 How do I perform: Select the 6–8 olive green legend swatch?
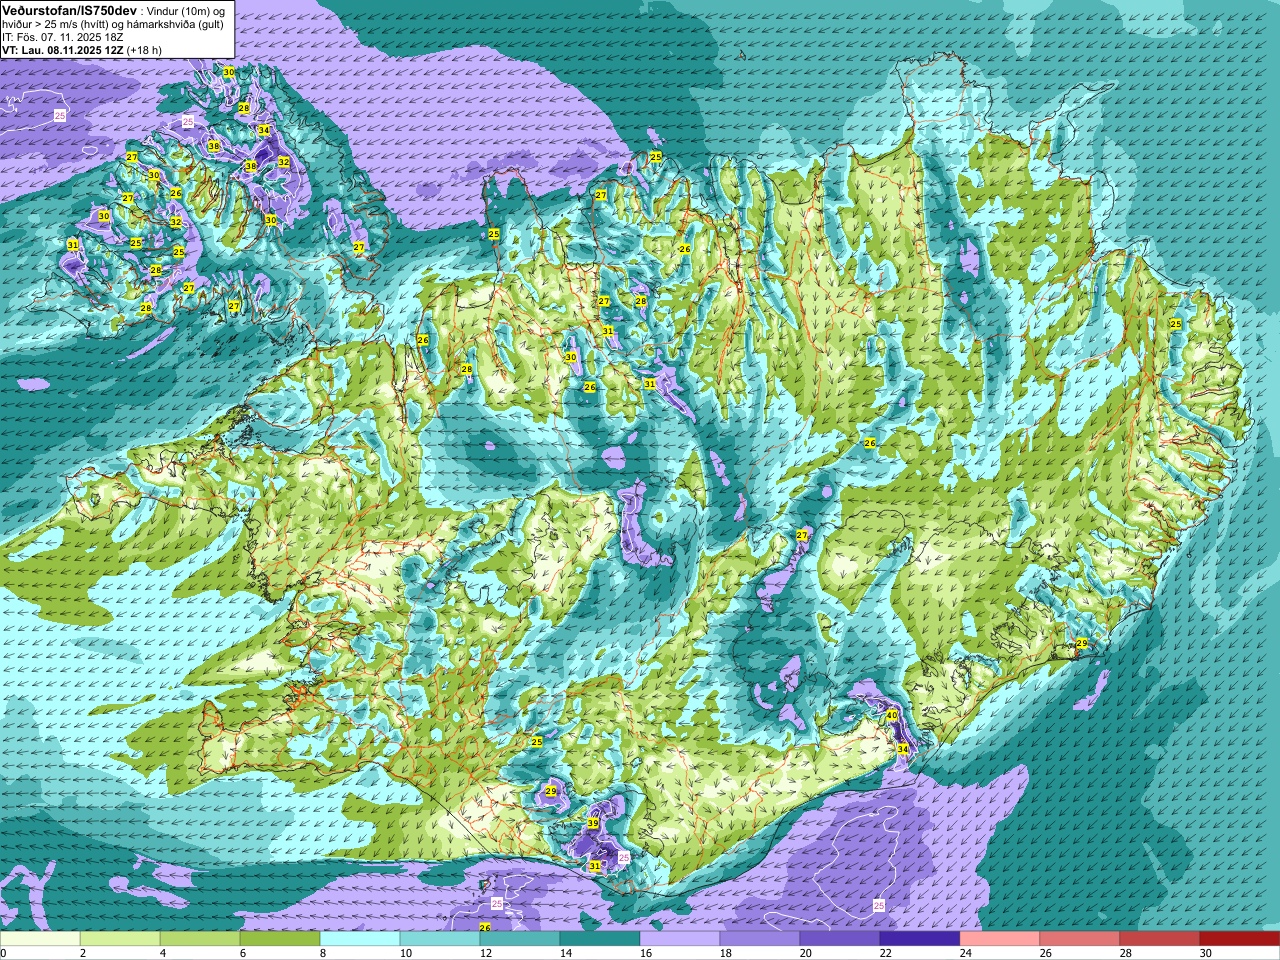click(x=280, y=939)
